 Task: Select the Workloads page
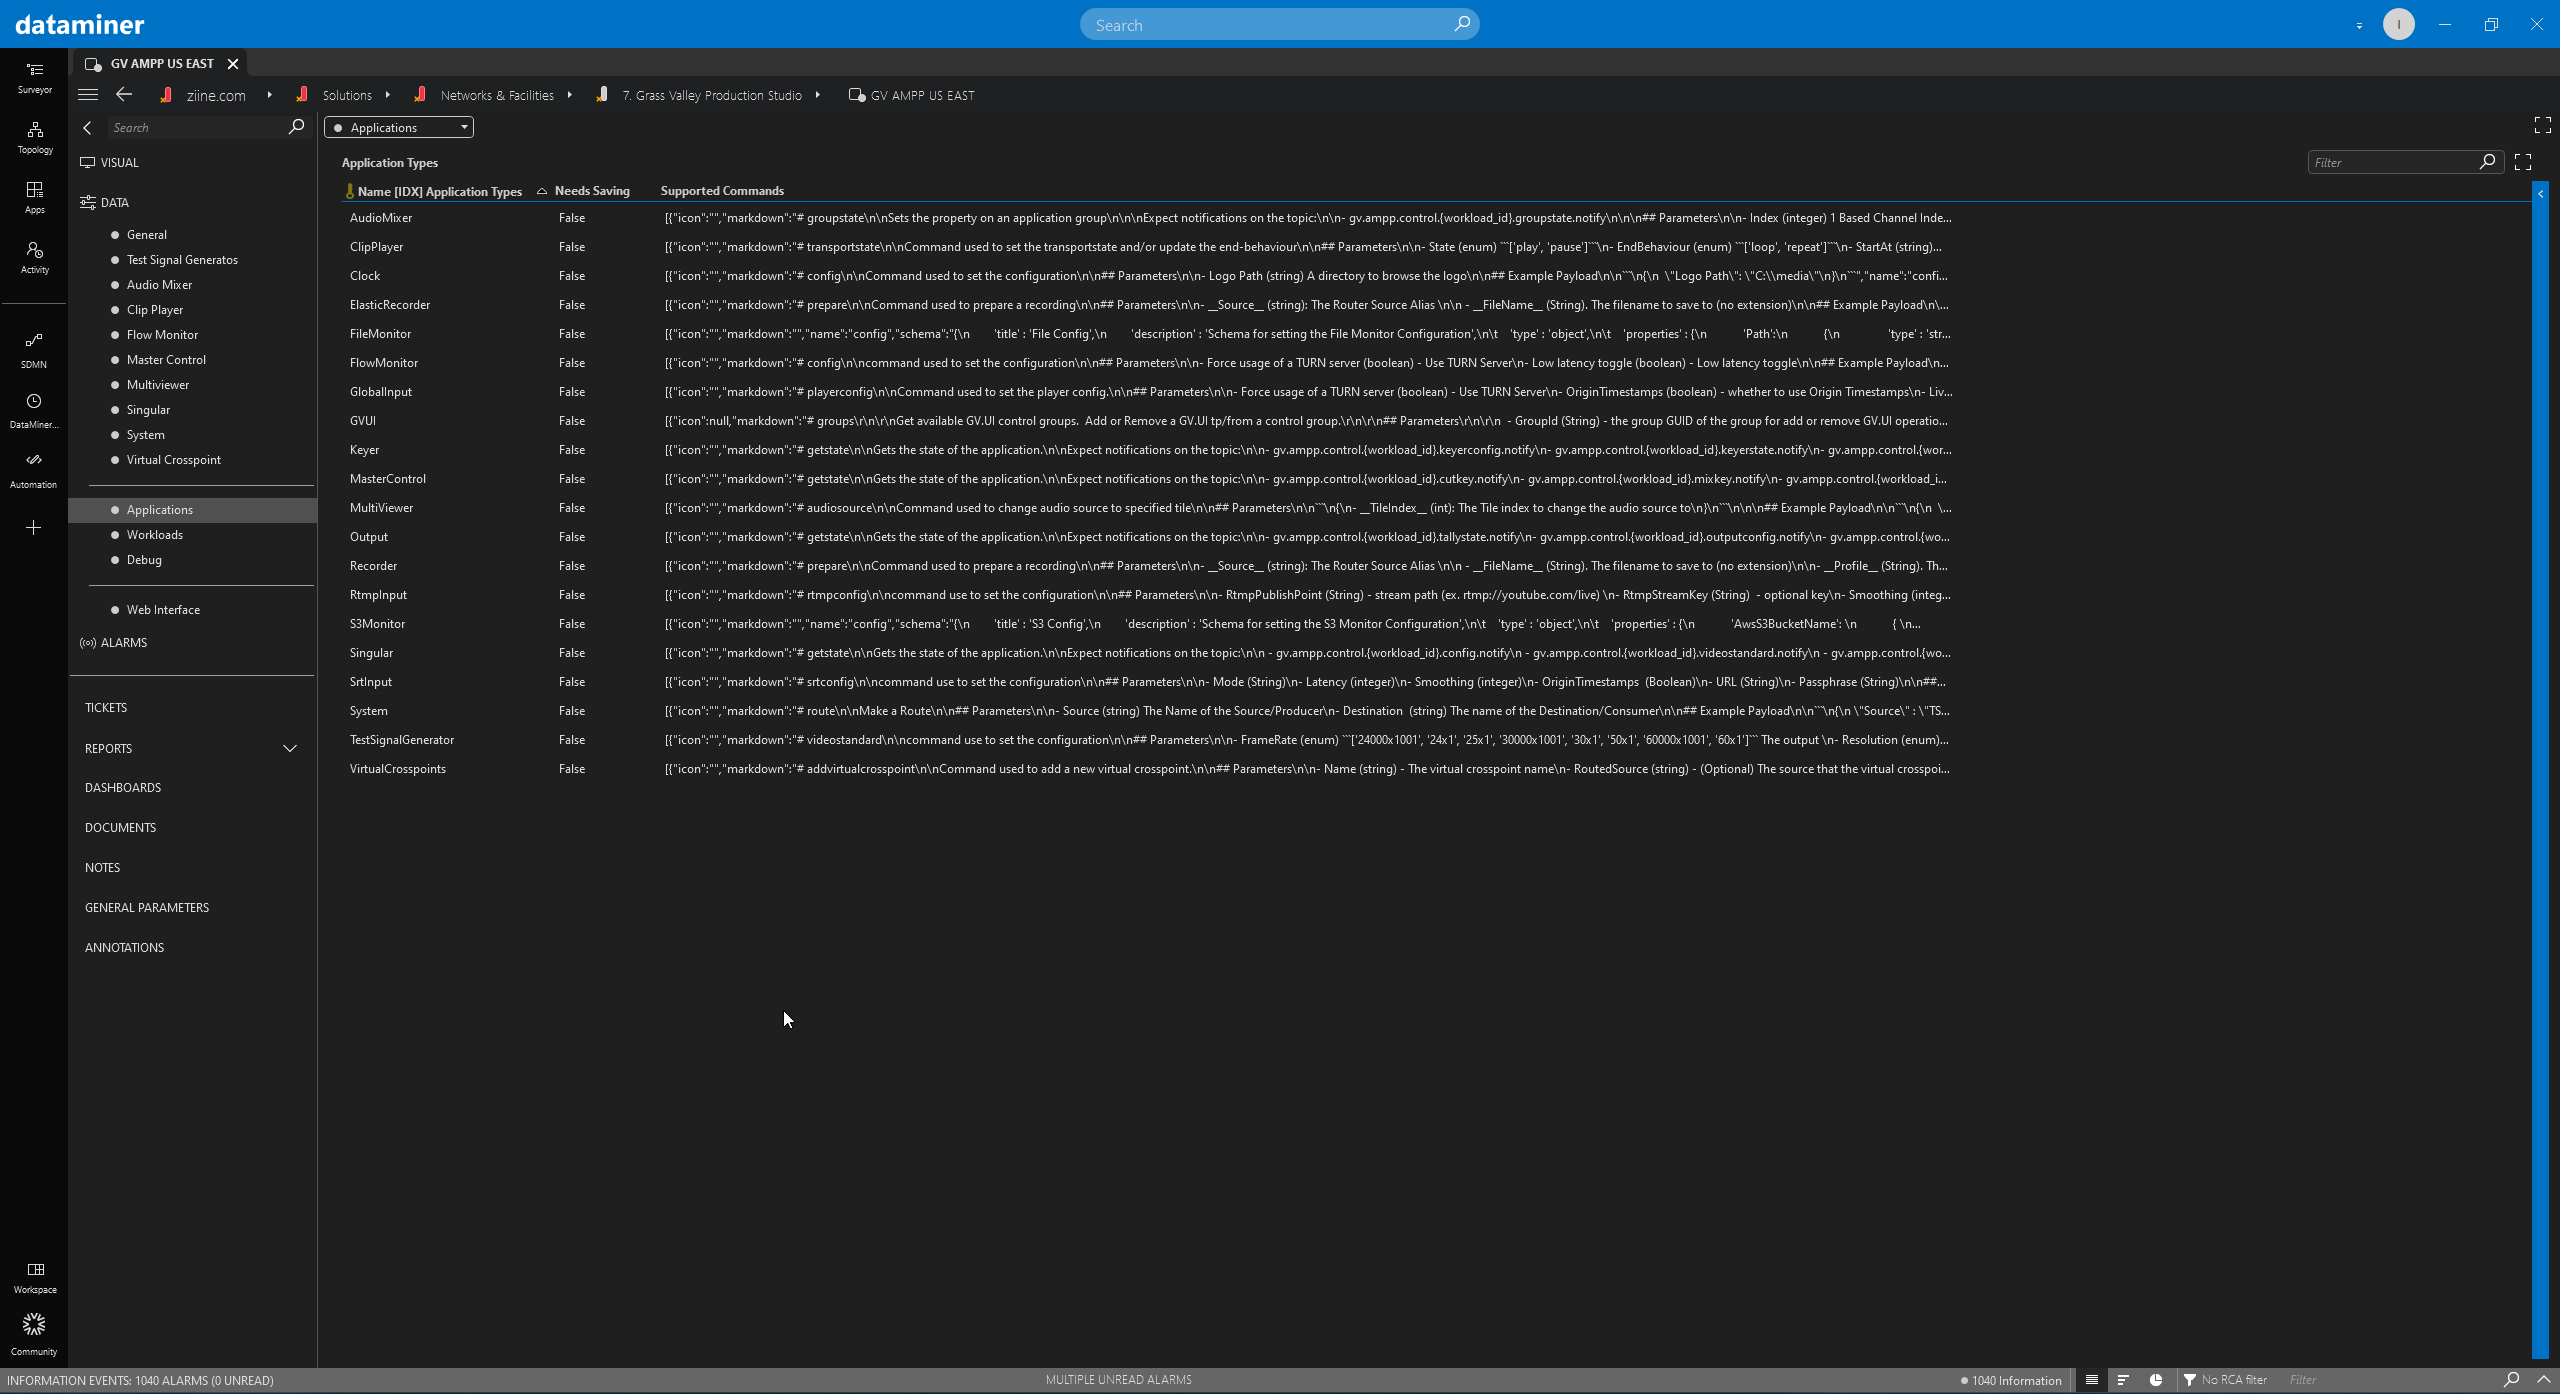click(154, 534)
